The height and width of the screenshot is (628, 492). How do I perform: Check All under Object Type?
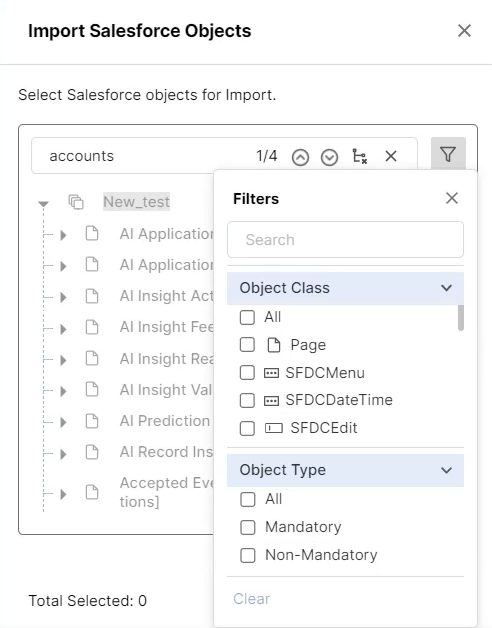click(x=248, y=499)
